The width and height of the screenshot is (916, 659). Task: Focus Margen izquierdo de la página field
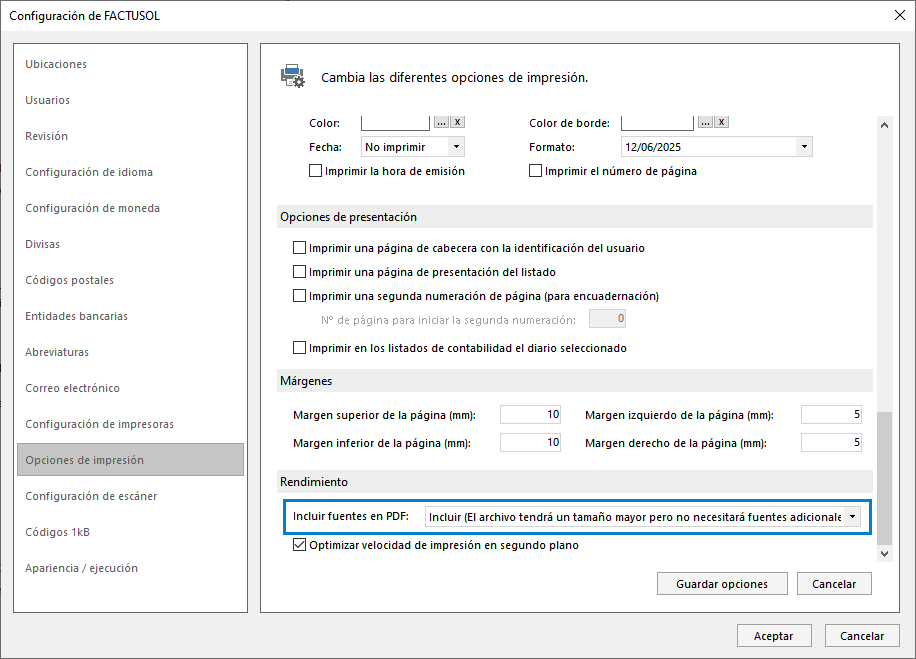831,415
